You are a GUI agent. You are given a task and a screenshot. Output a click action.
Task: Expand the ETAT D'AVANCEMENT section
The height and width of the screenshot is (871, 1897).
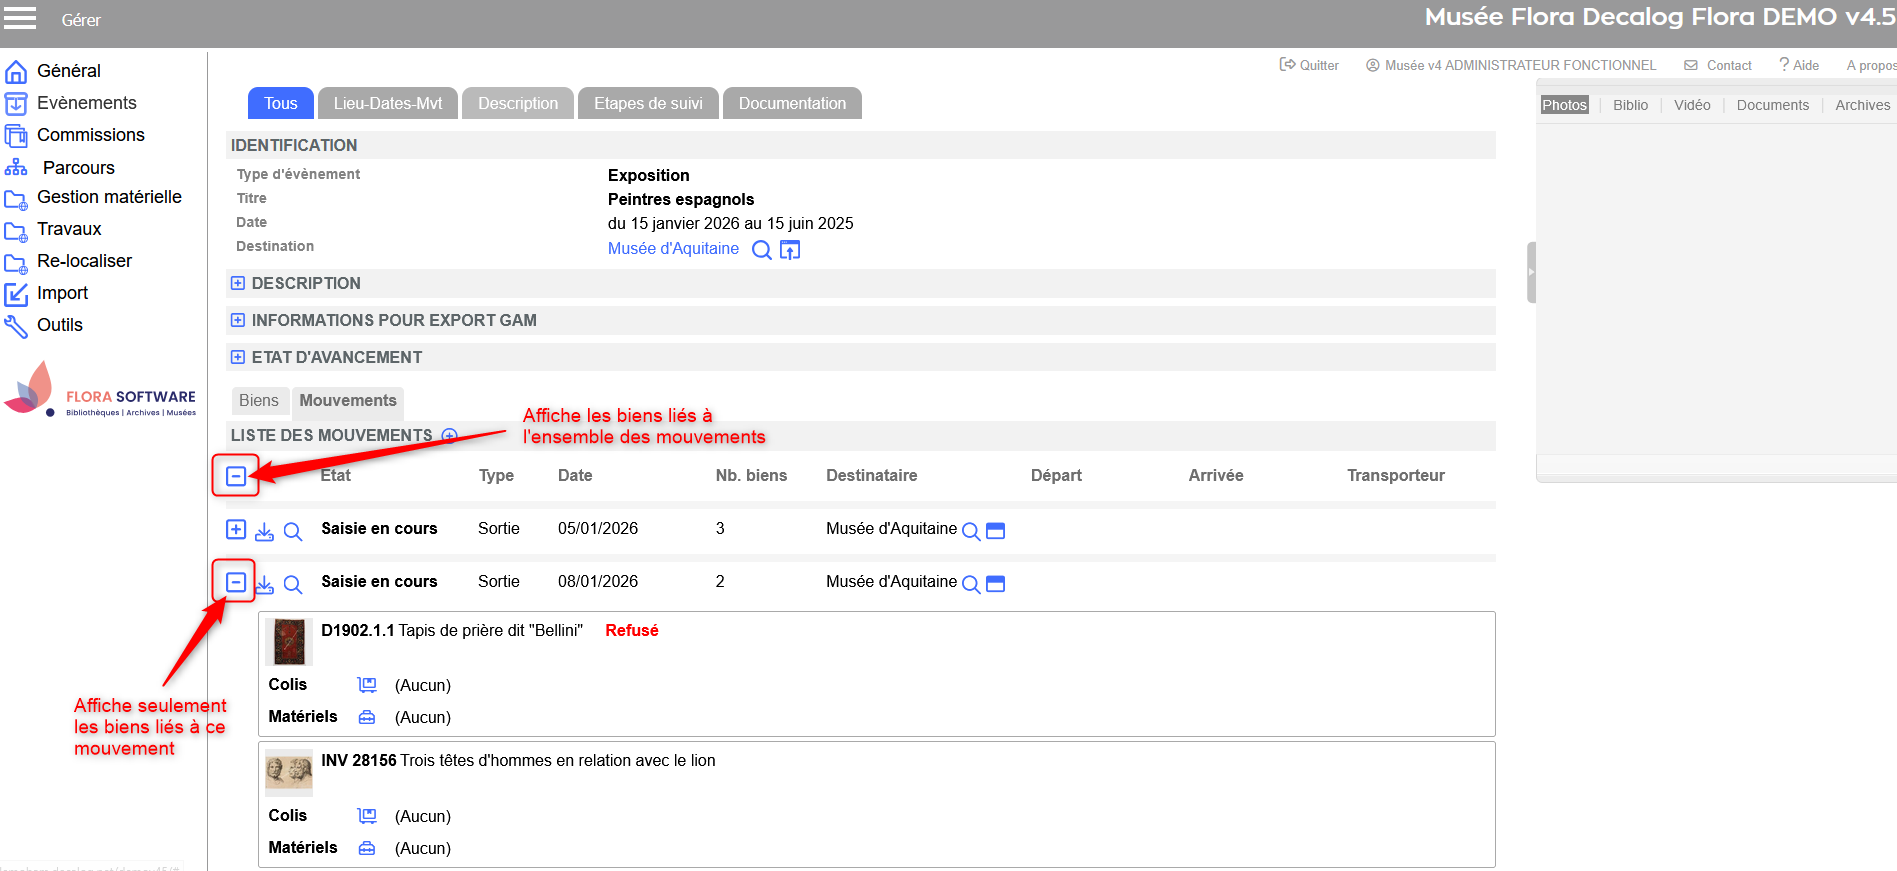[238, 357]
